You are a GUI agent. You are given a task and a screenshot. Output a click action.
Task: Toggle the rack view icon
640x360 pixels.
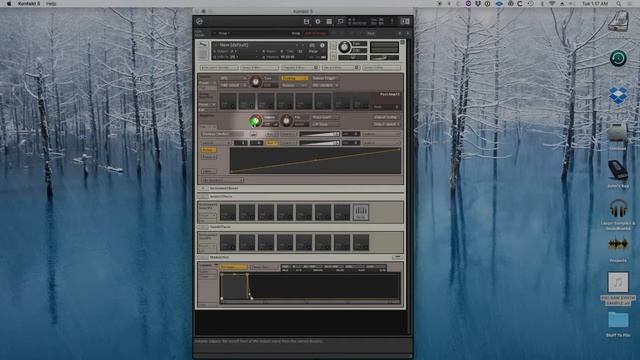click(329, 21)
